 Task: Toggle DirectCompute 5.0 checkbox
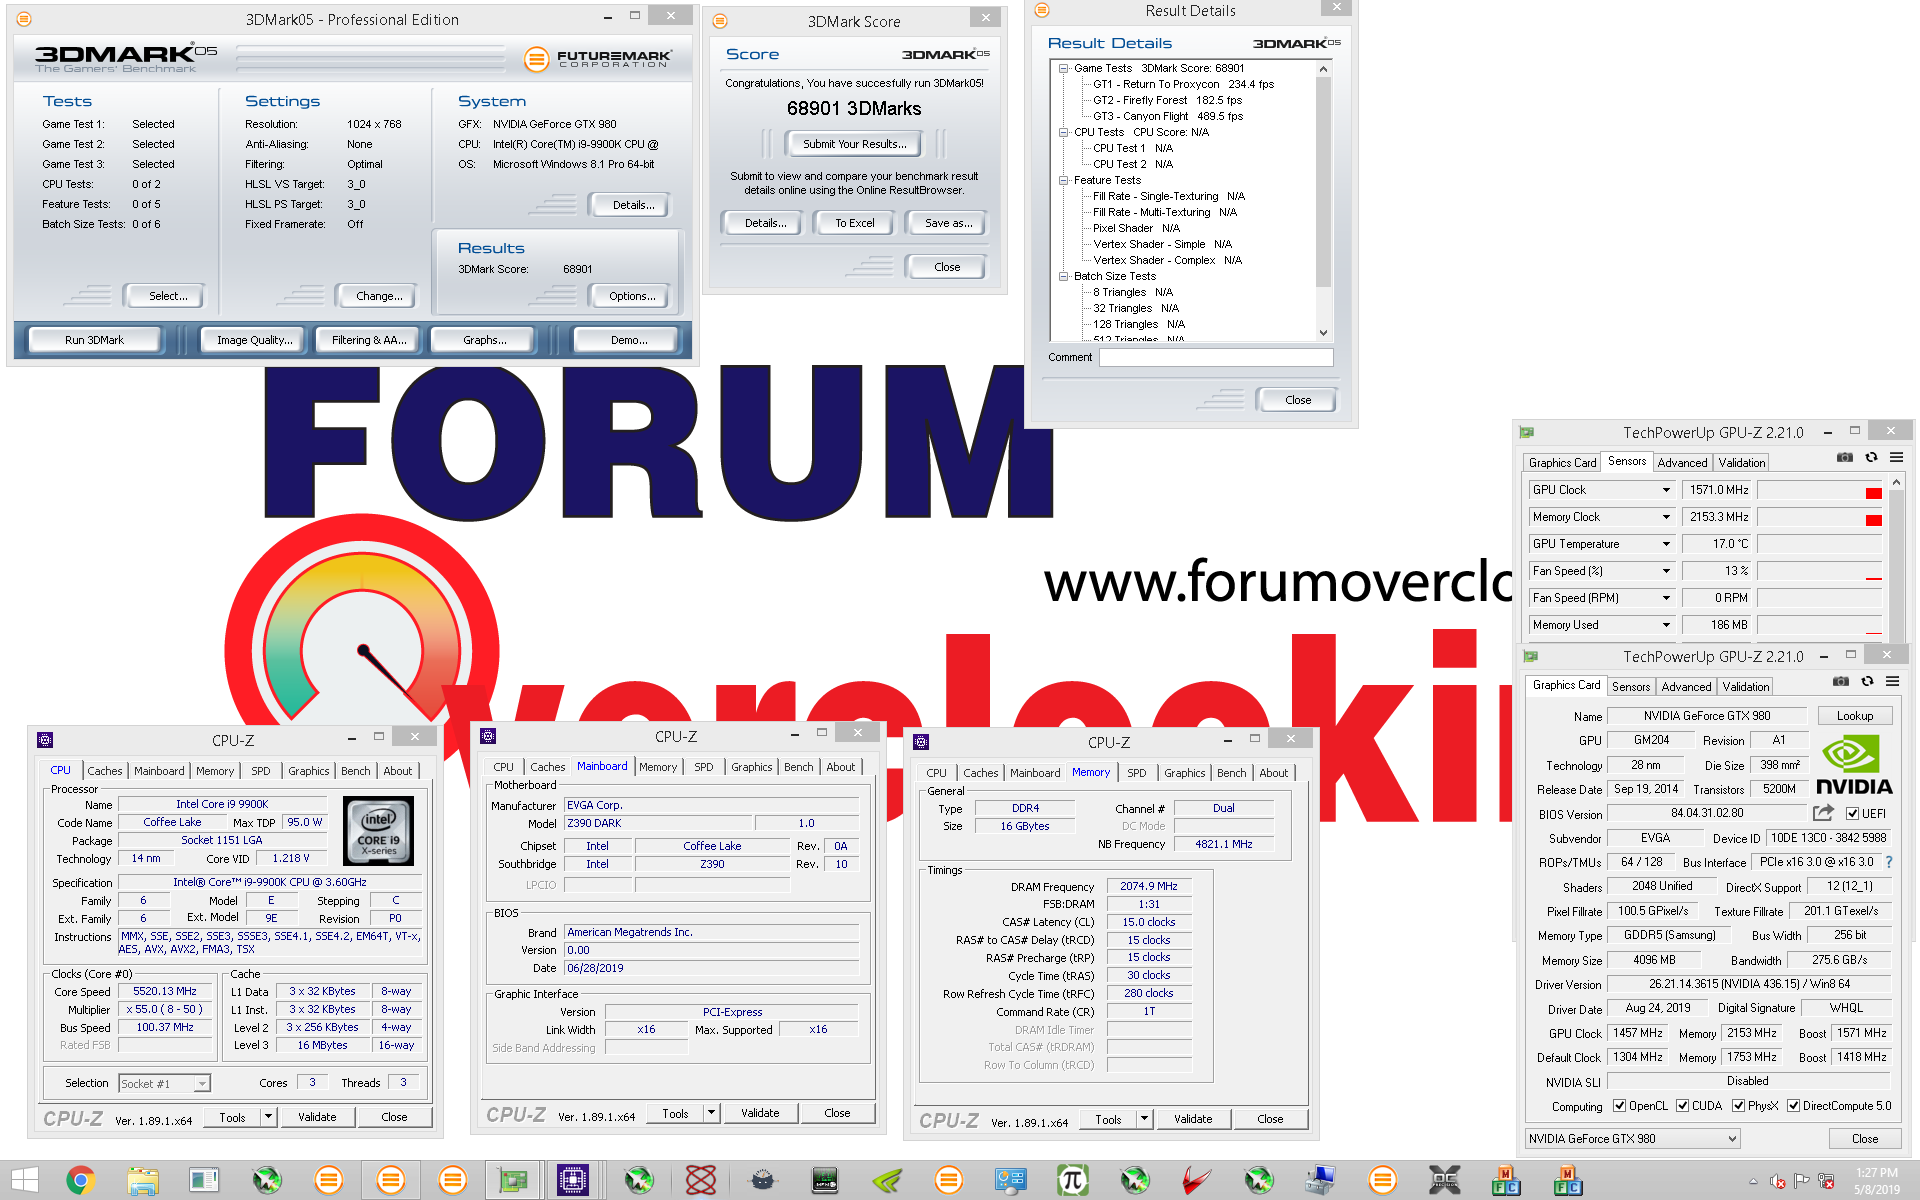1794,1106
